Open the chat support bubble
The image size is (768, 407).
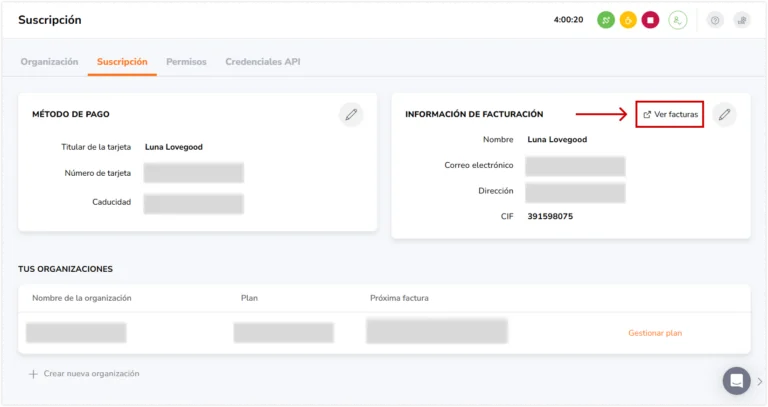(x=737, y=381)
